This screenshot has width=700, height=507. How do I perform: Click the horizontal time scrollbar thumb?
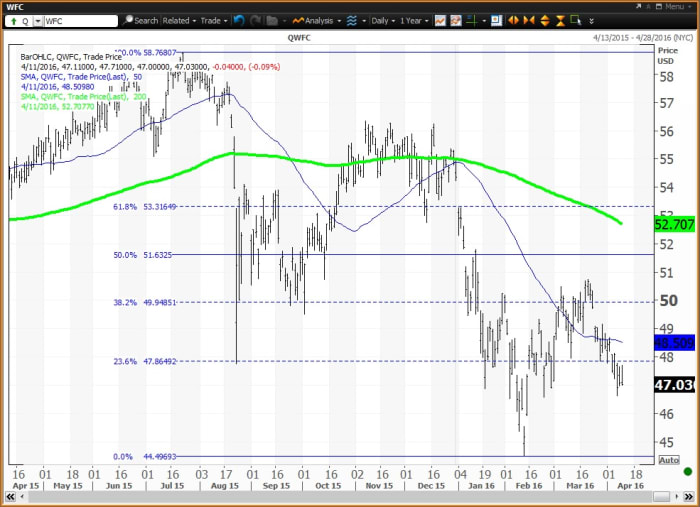[662, 496]
